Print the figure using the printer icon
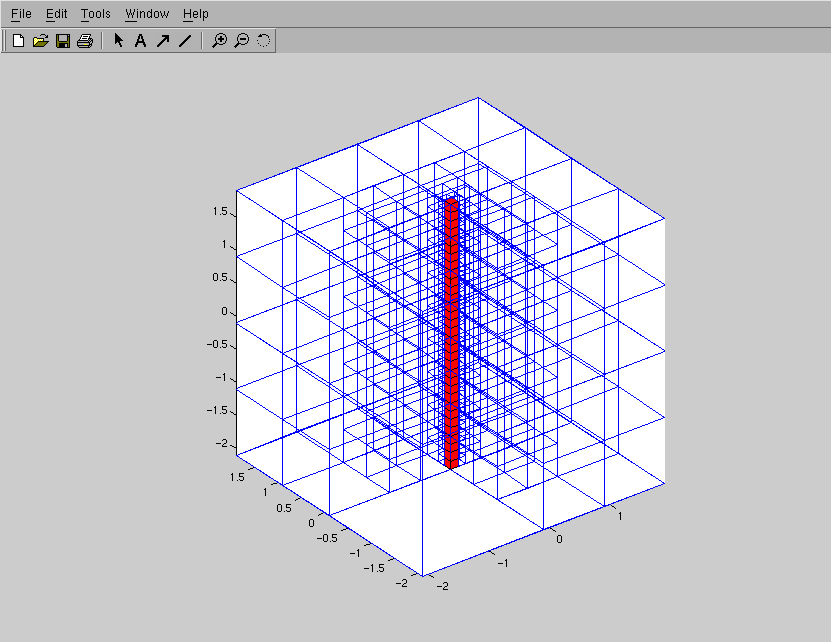Screen dimensions: 831x642 tap(85, 41)
